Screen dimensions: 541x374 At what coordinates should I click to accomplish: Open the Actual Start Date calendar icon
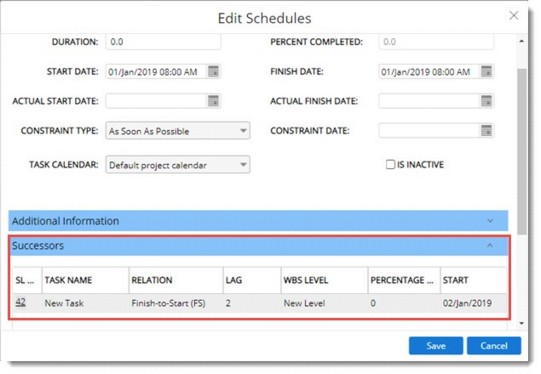point(213,101)
